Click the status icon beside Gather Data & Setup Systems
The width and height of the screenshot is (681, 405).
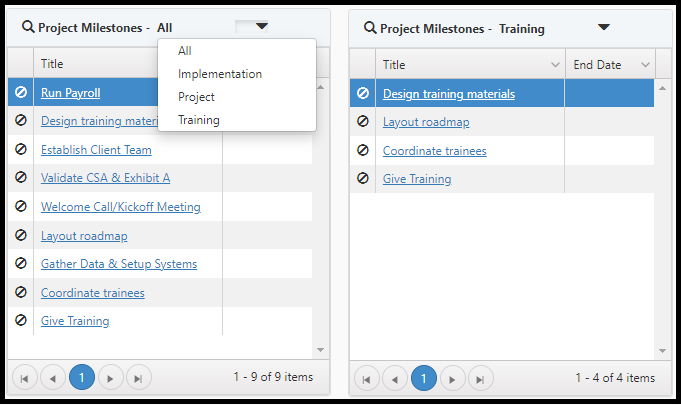point(20,263)
